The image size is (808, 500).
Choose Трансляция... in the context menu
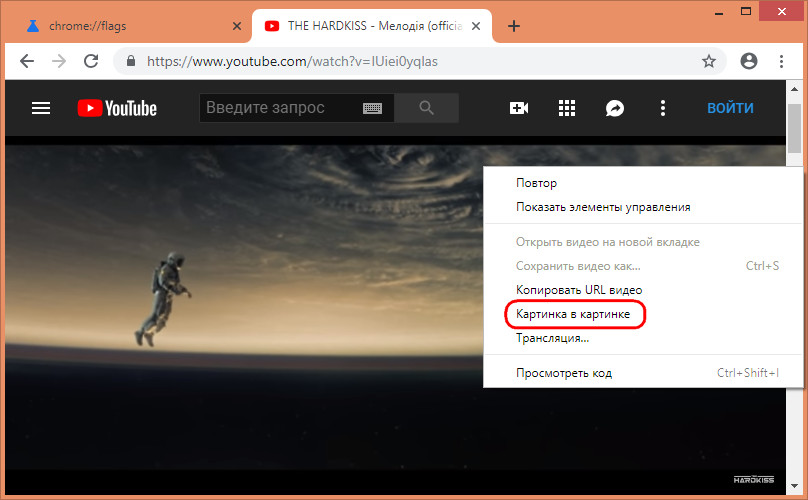(643, 338)
